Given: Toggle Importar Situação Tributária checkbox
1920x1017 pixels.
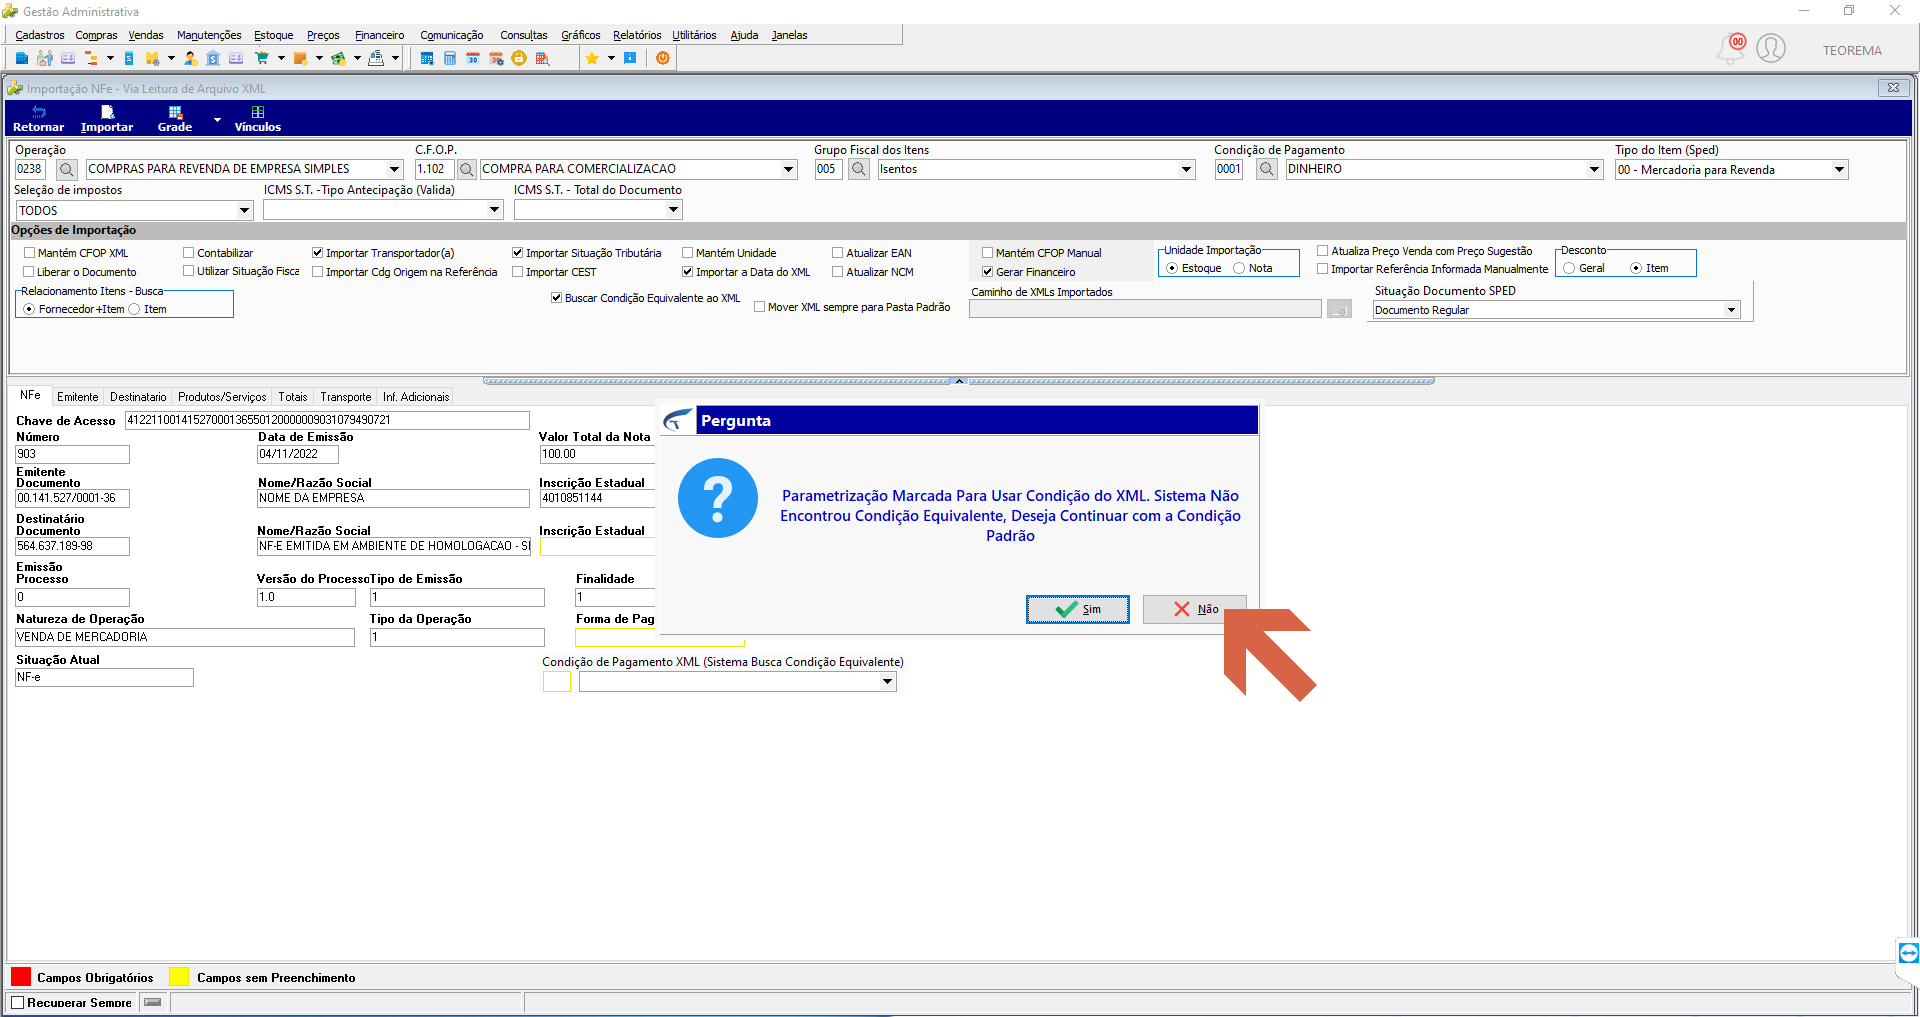Looking at the screenshot, I should 517,253.
